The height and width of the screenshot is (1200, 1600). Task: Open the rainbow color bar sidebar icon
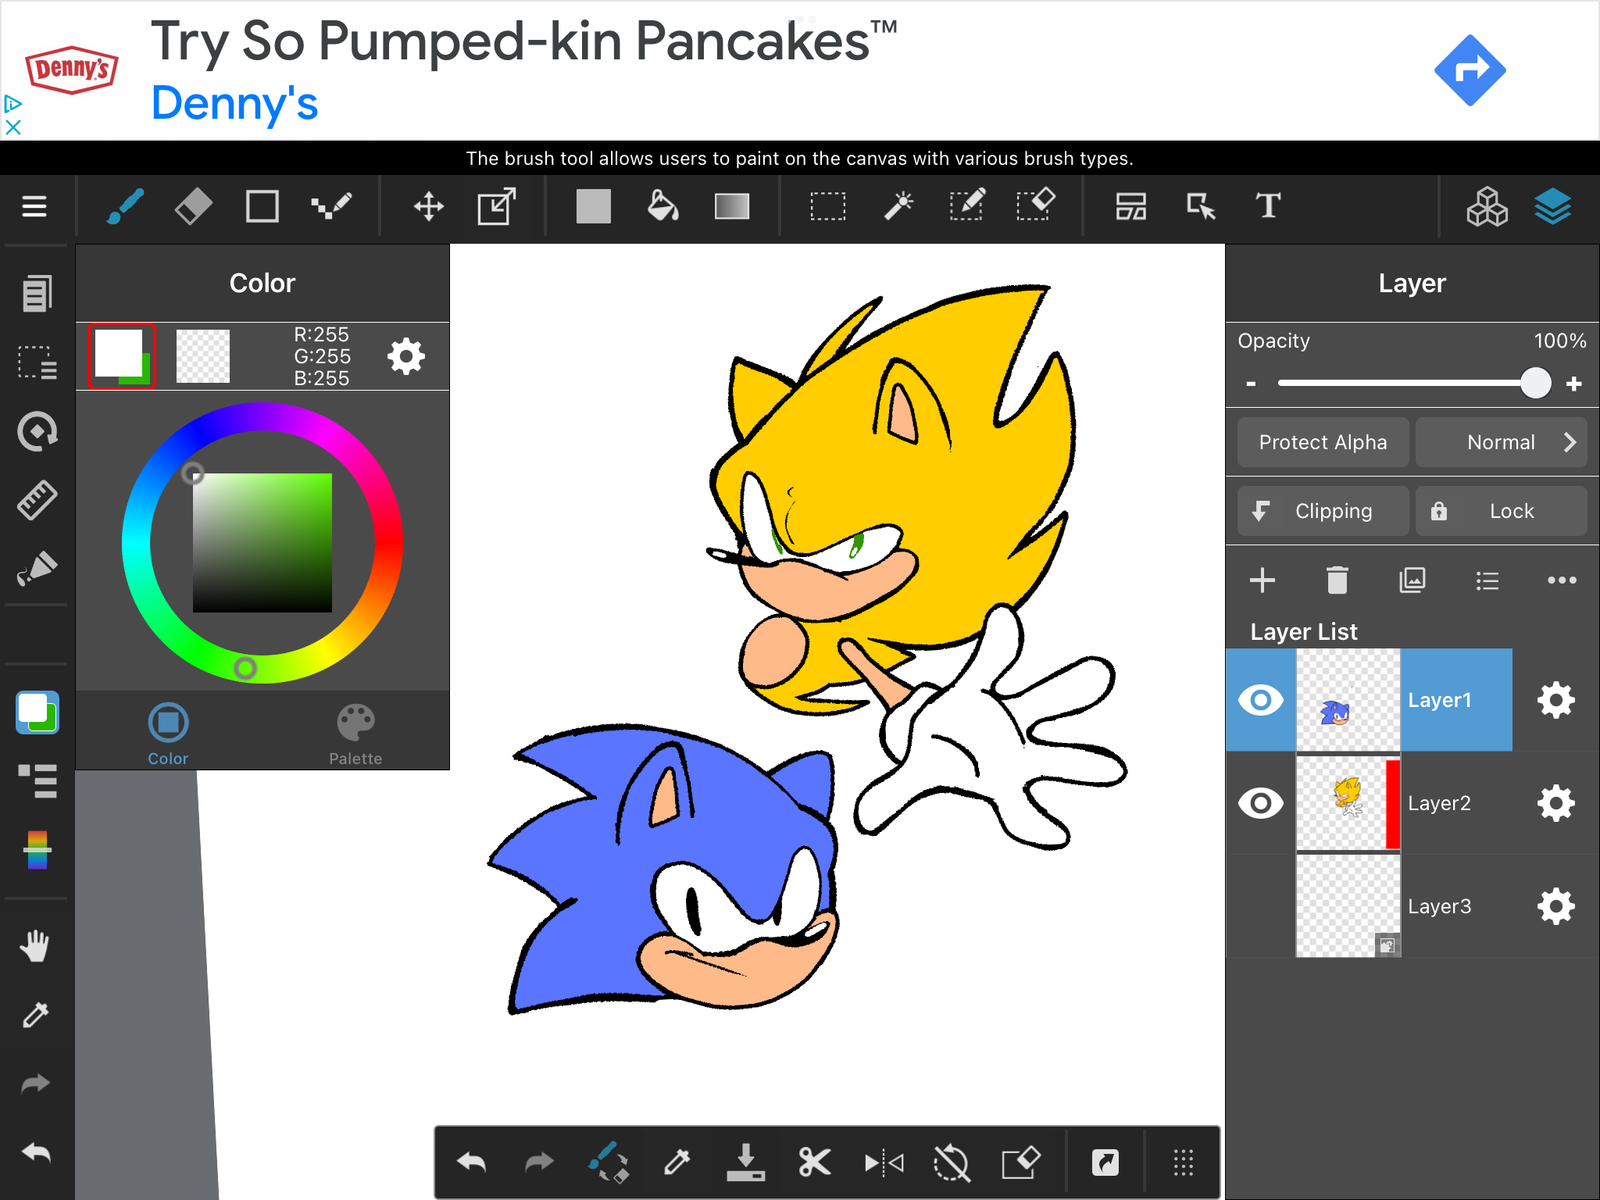pos(37,850)
